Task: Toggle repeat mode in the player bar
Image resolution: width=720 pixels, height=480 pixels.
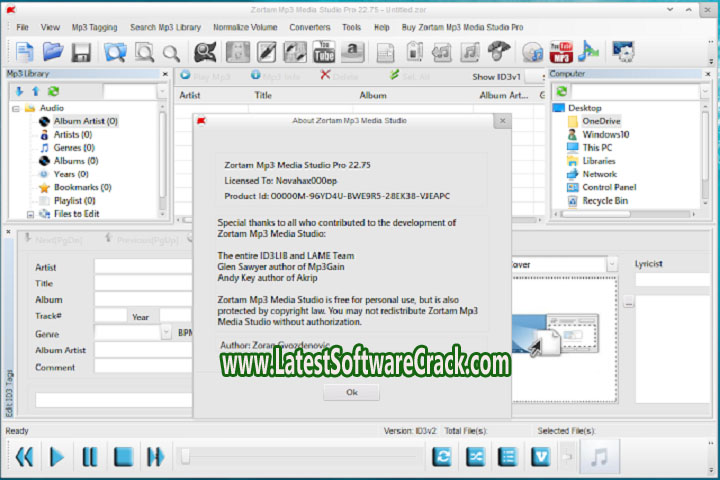Action: click(441, 457)
